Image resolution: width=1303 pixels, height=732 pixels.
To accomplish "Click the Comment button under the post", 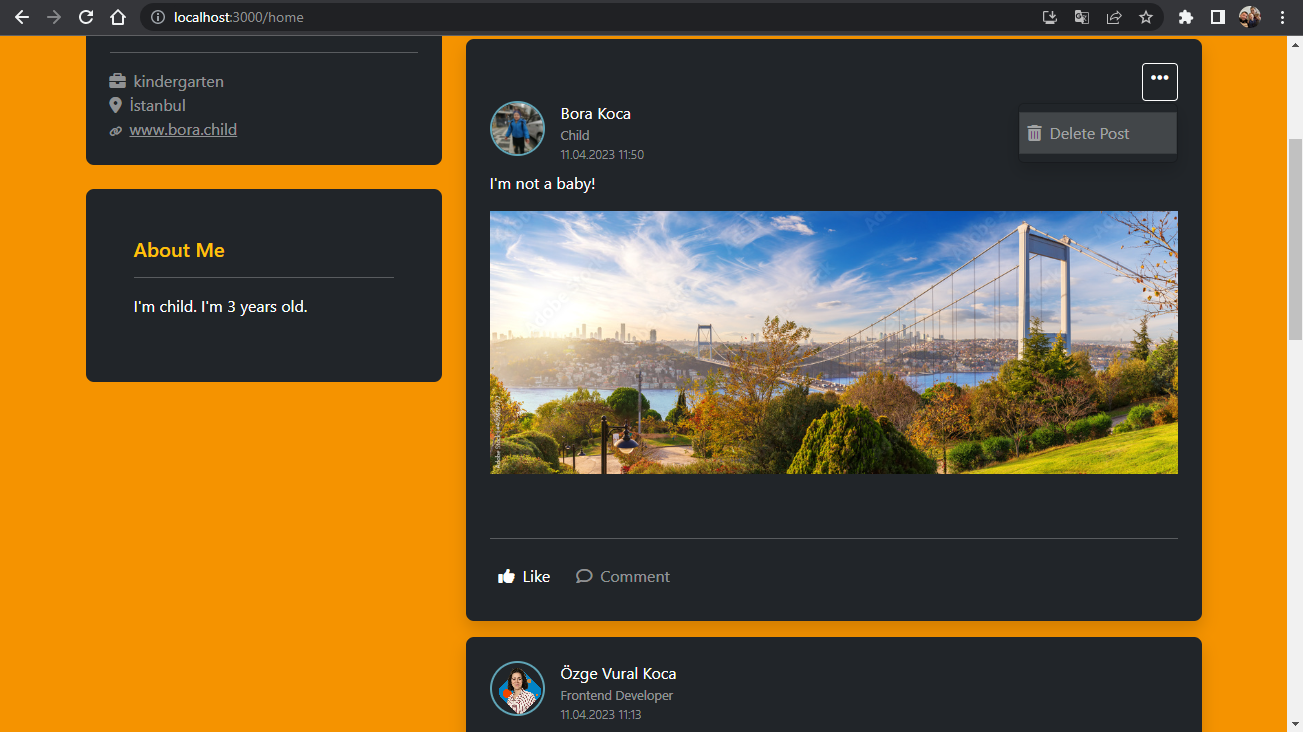I will 622,576.
